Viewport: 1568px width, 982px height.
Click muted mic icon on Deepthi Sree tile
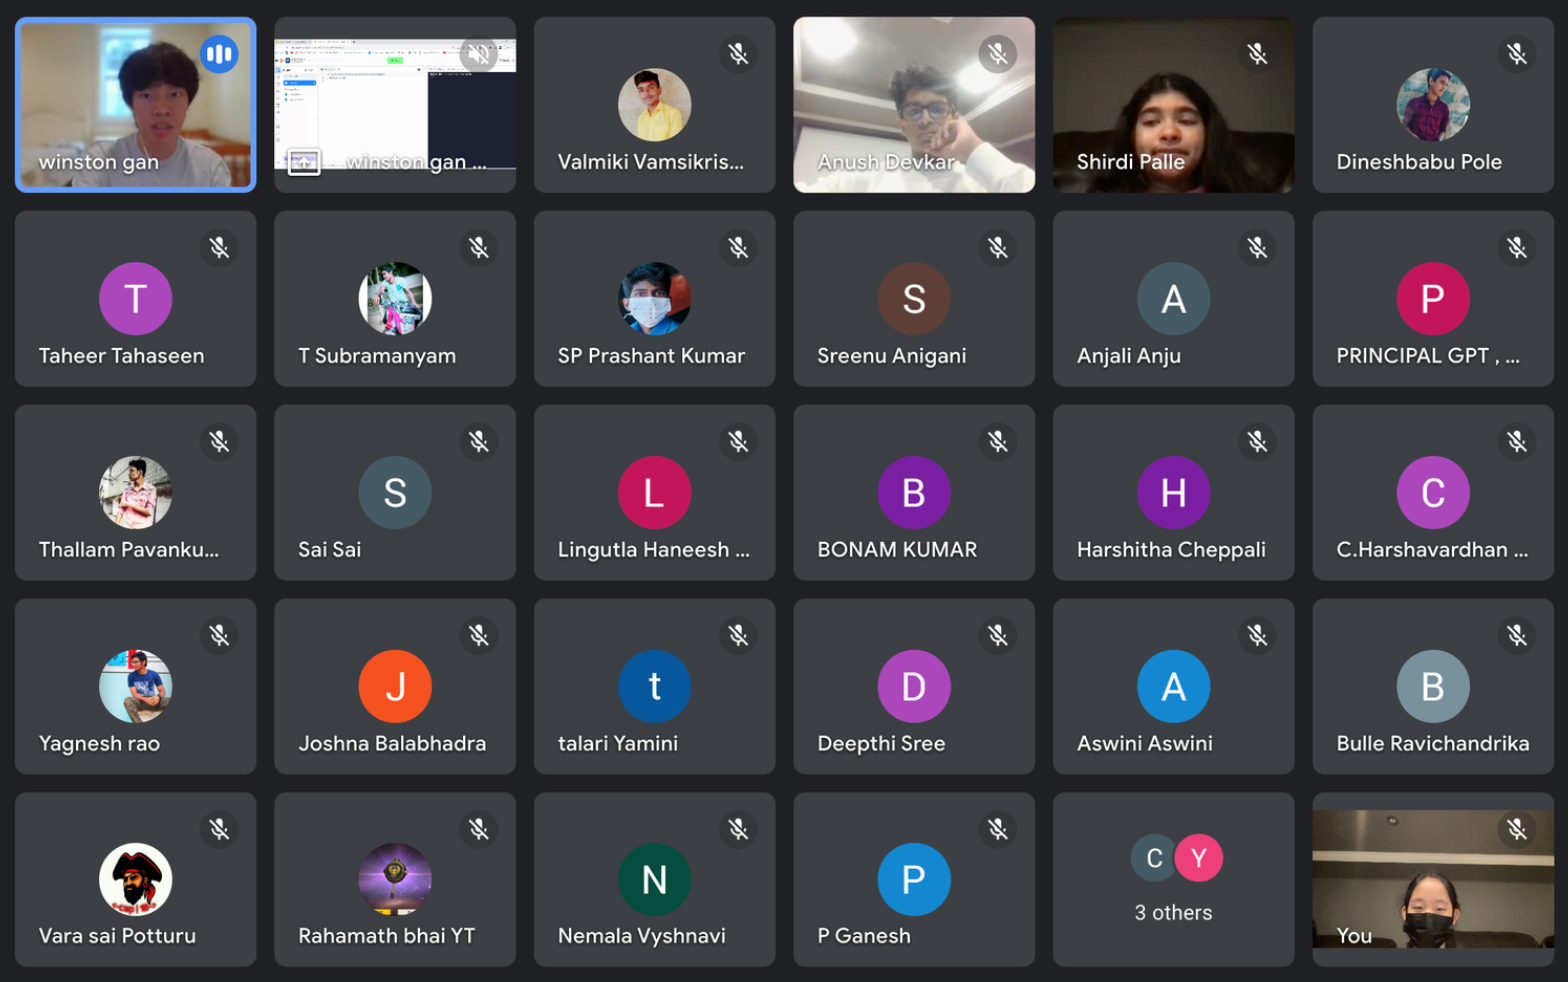click(998, 636)
